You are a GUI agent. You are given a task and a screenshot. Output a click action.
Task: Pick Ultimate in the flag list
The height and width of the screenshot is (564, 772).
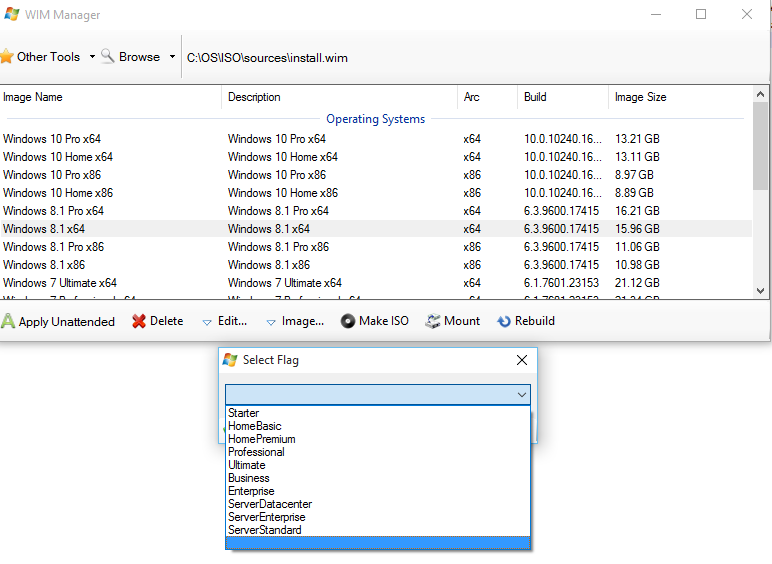click(x=247, y=465)
